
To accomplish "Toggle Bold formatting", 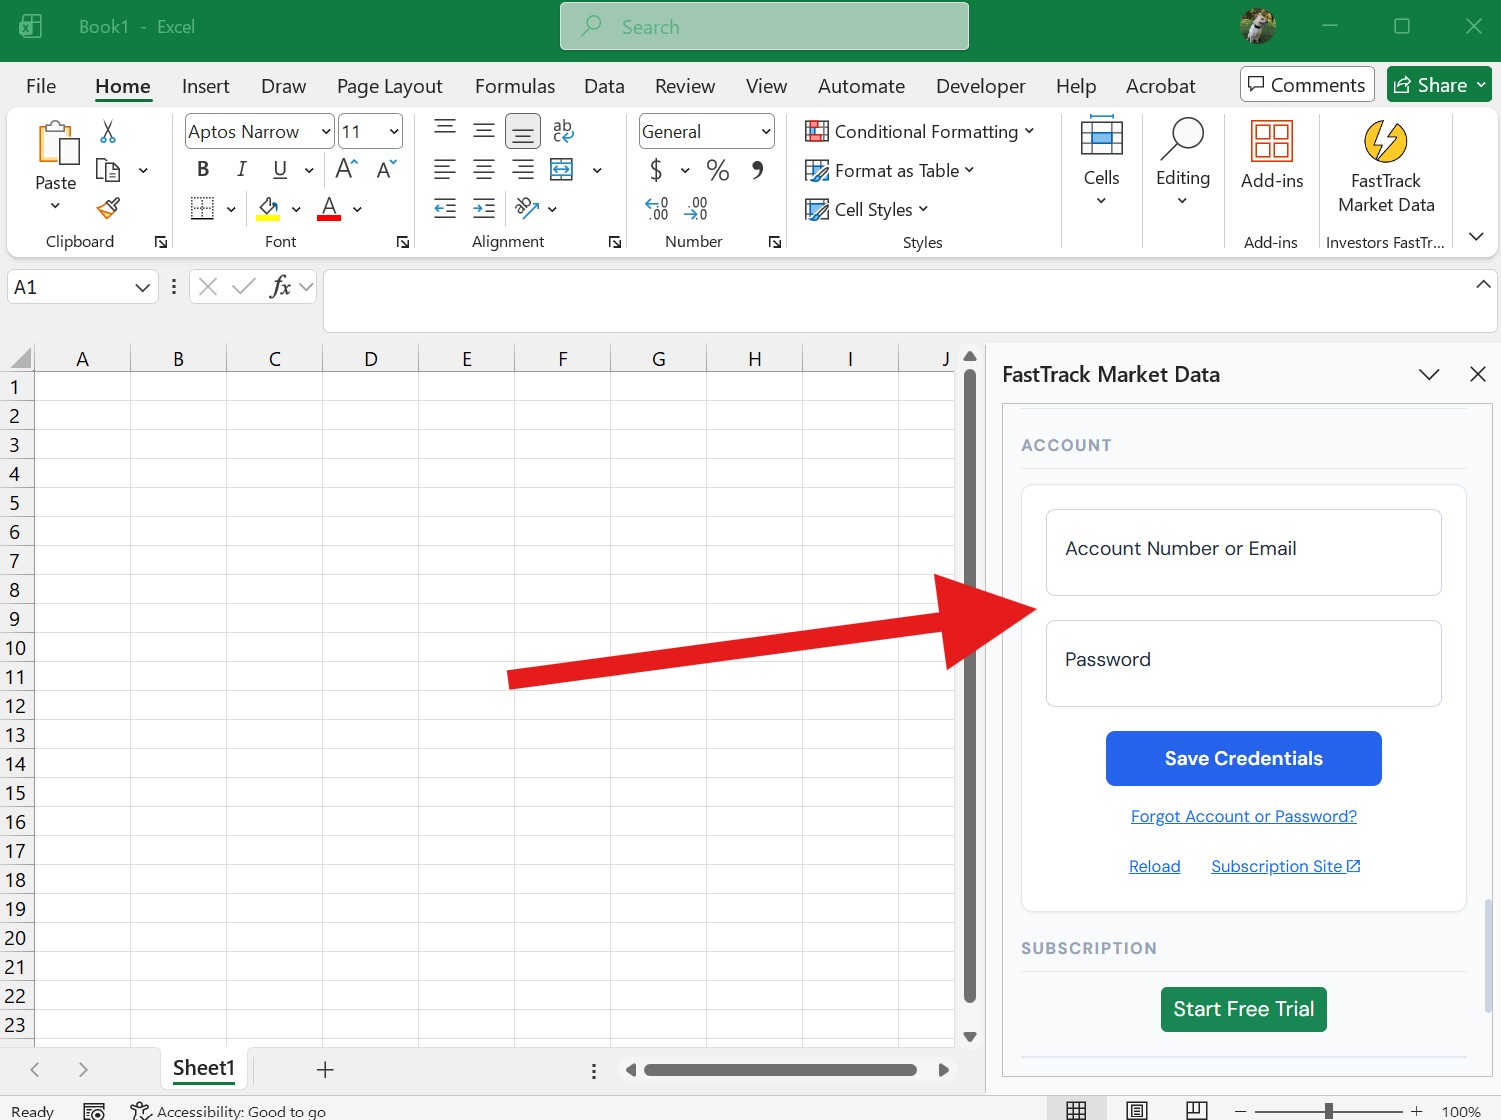I will (x=203, y=169).
